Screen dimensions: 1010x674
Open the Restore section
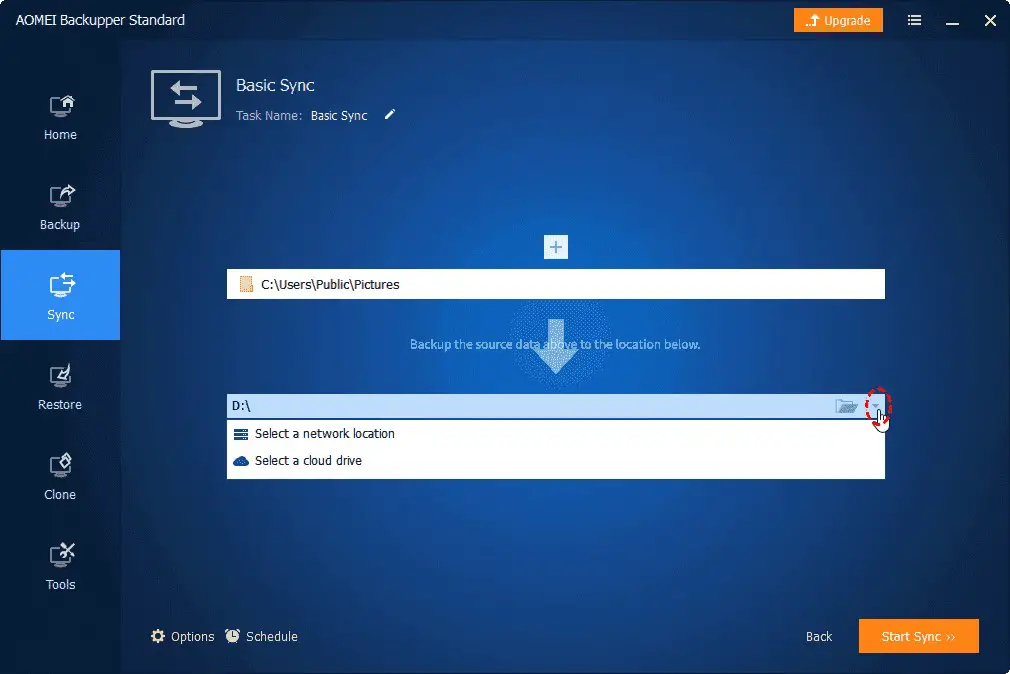60,387
